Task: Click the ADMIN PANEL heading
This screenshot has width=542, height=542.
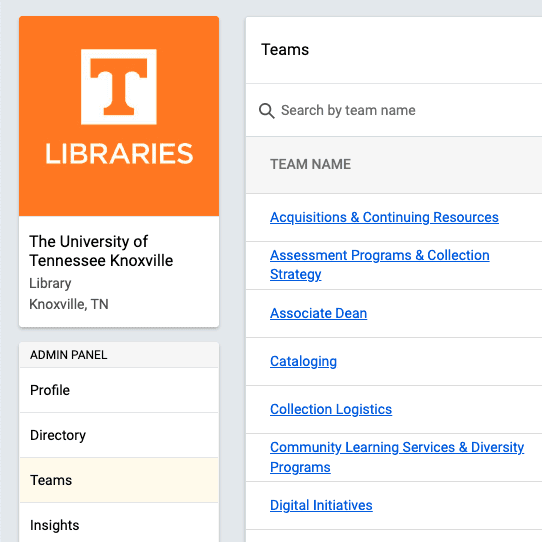Action: [68, 355]
